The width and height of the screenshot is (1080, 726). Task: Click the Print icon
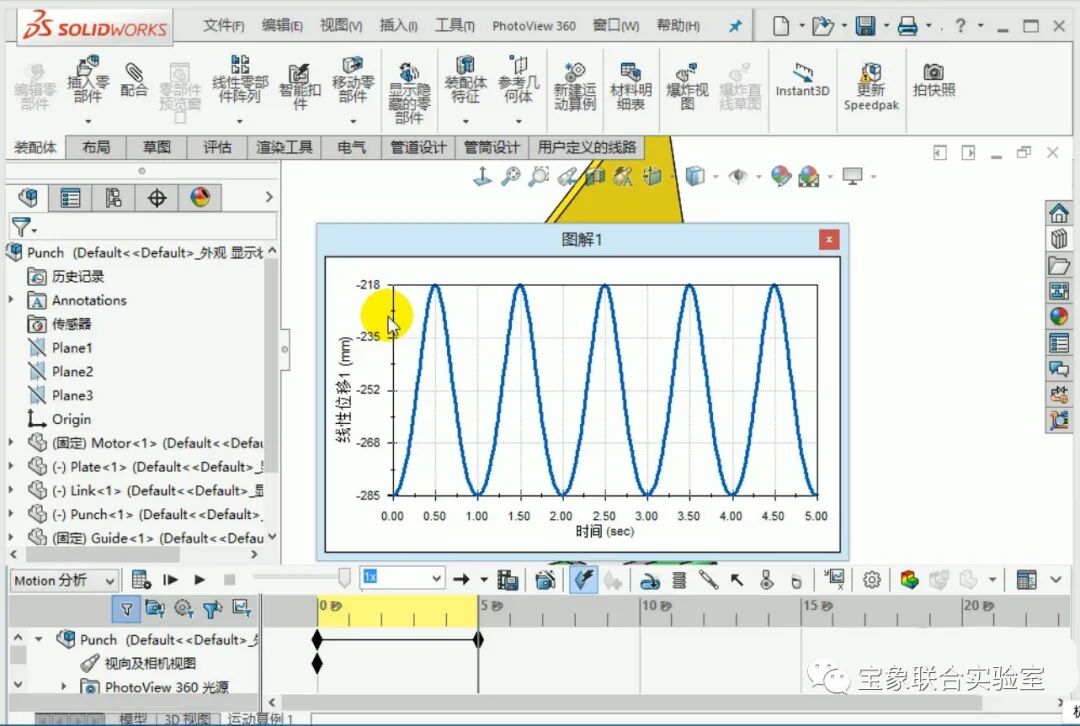907,26
